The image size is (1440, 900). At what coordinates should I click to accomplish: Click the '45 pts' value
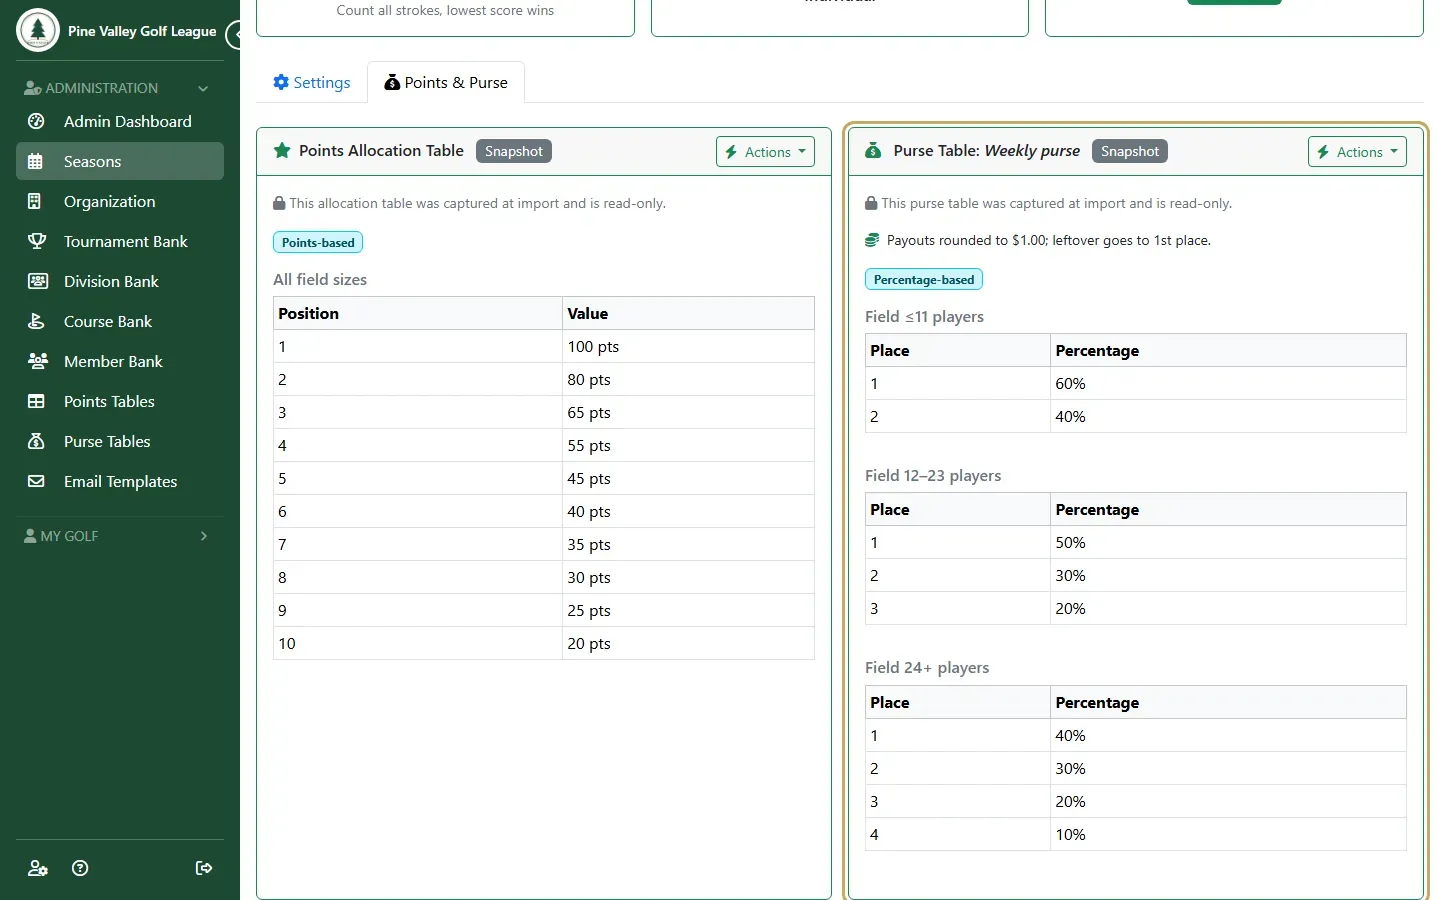coord(688,478)
